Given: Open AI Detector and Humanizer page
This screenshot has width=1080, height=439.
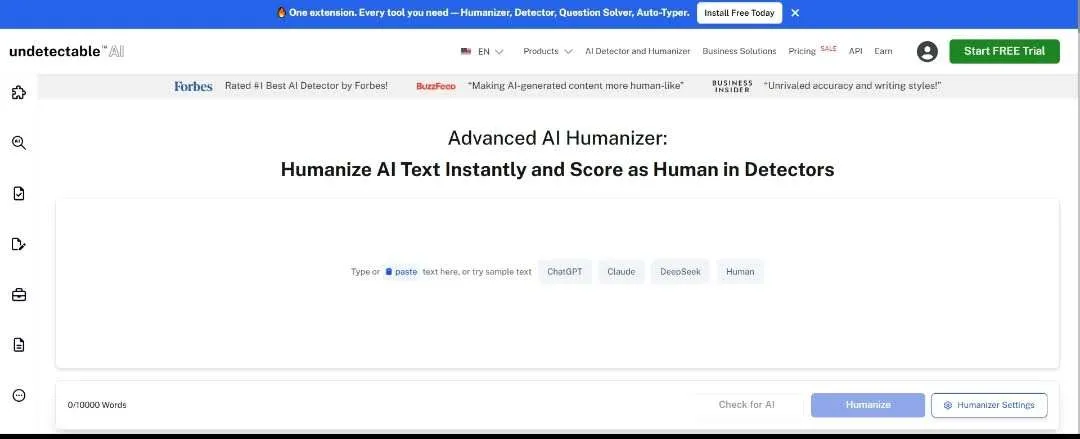Looking at the screenshot, I should pos(637,51).
